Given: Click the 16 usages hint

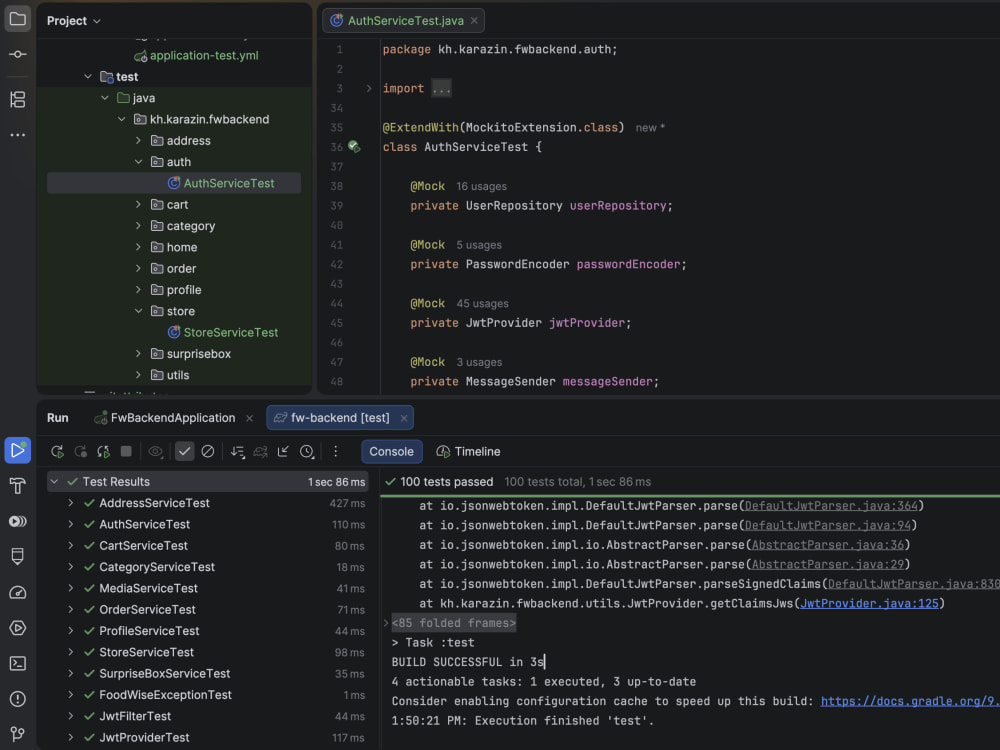Looking at the screenshot, I should pyautogui.click(x=482, y=186).
